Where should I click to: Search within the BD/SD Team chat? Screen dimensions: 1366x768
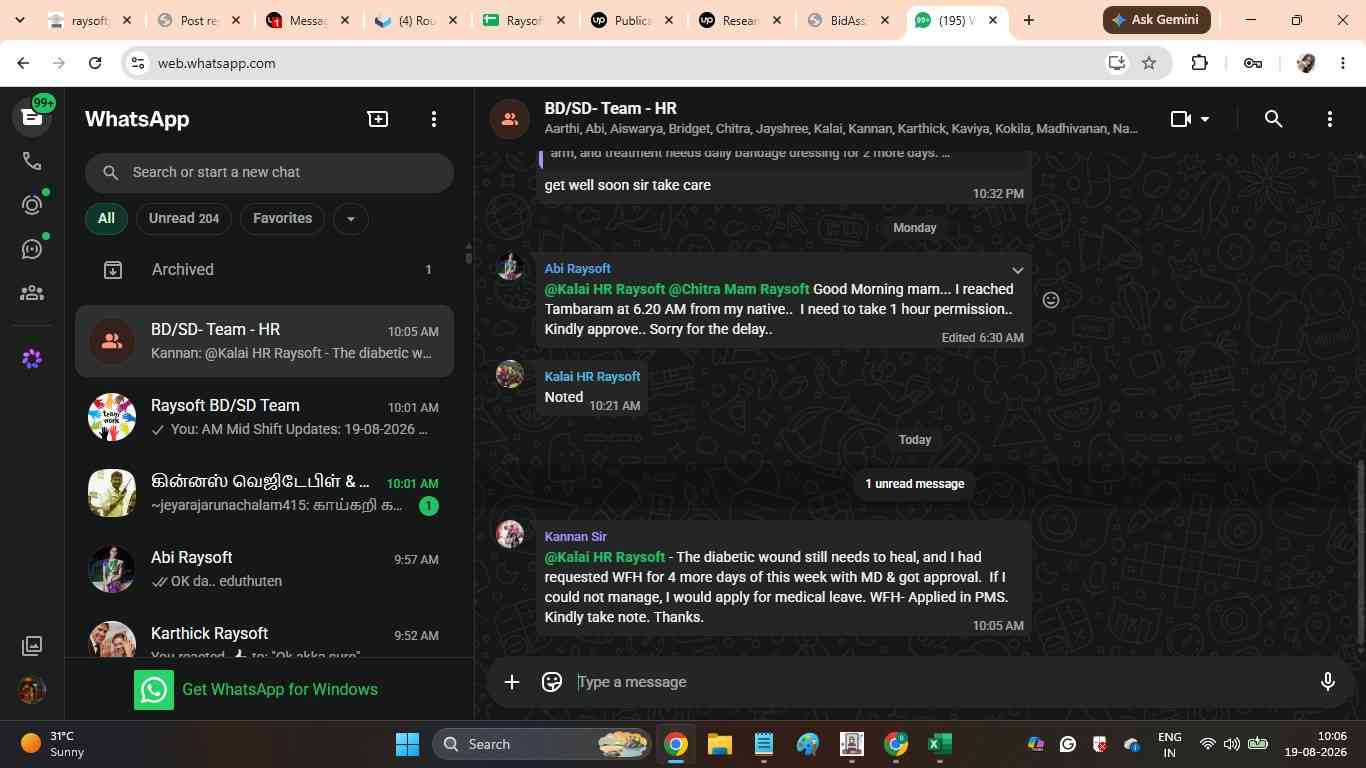(x=1273, y=119)
